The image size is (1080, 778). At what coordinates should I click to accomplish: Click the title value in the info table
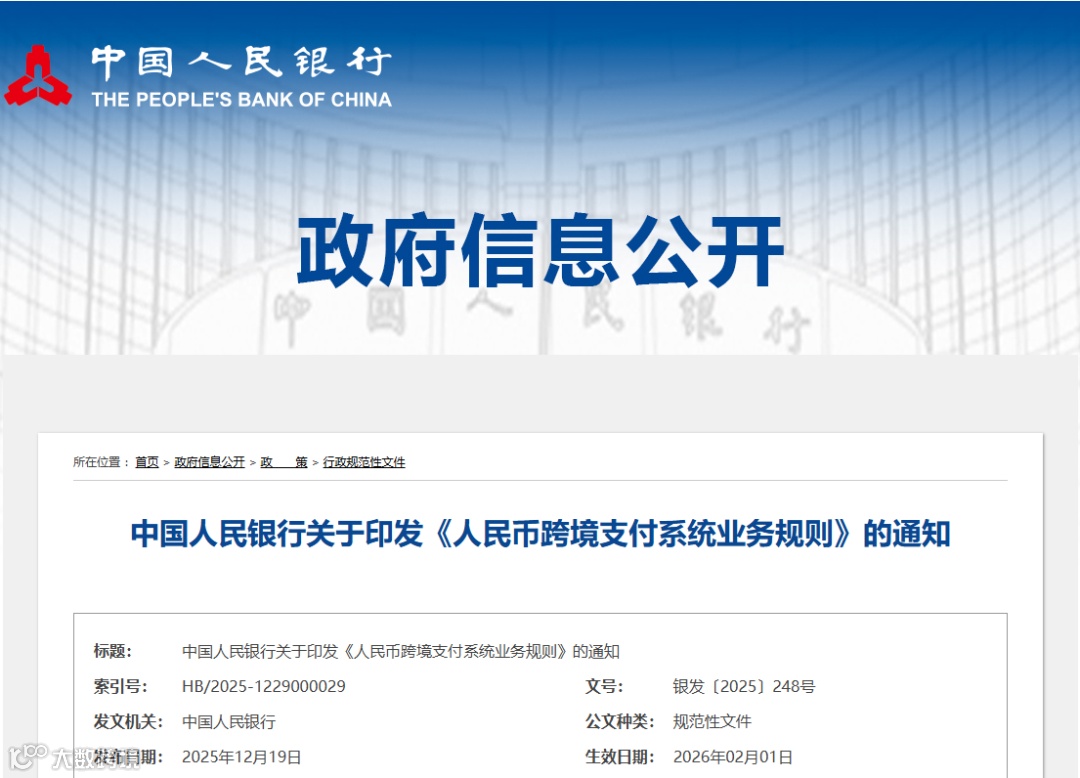click(x=401, y=651)
